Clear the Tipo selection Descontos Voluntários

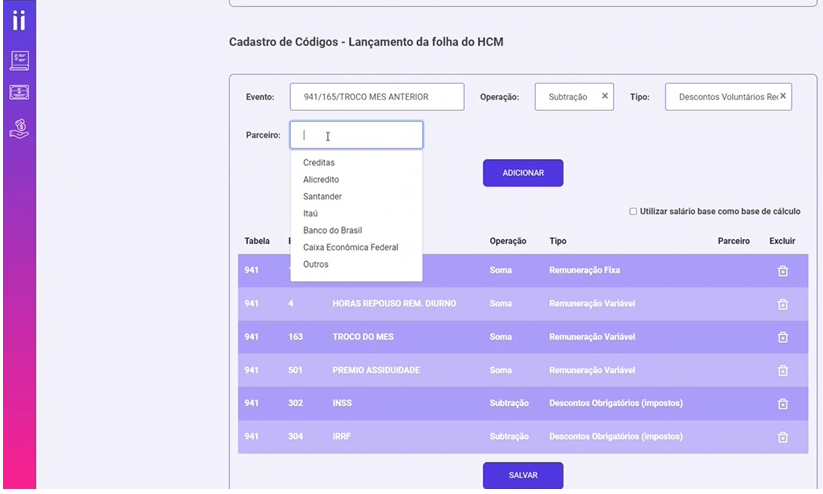coord(783,96)
